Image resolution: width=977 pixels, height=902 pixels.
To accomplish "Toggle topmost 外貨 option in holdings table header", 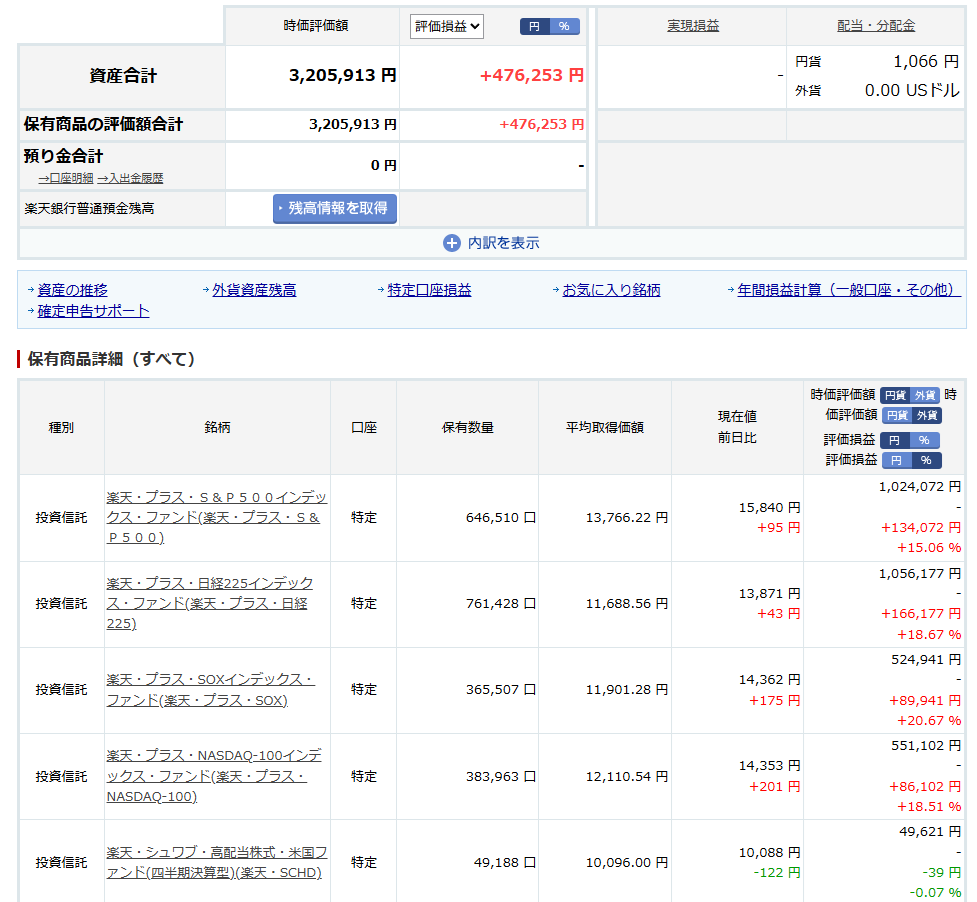I will pos(925,395).
